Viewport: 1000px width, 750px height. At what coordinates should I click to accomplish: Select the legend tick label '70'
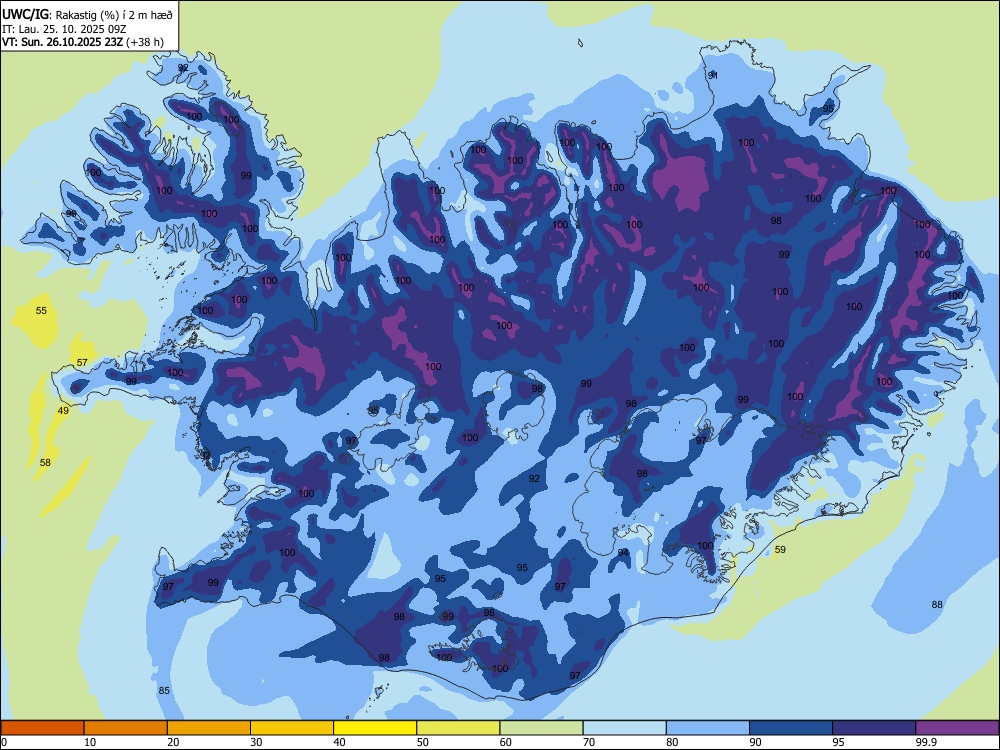point(589,742)
